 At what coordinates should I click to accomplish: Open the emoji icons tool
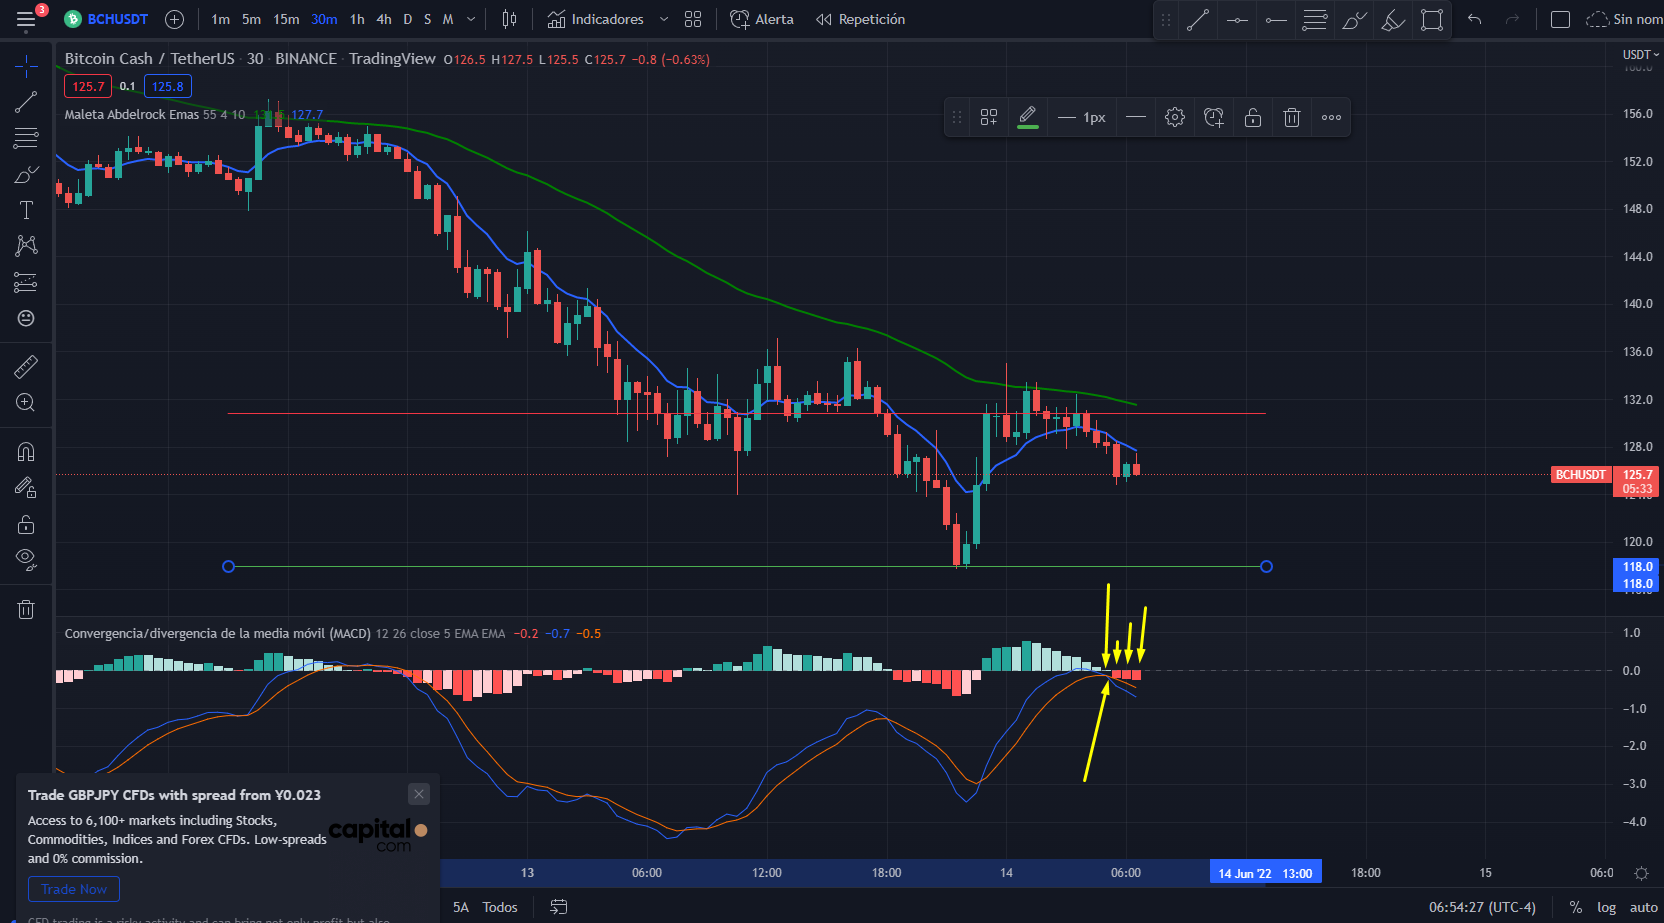click(x=26, y=318)
